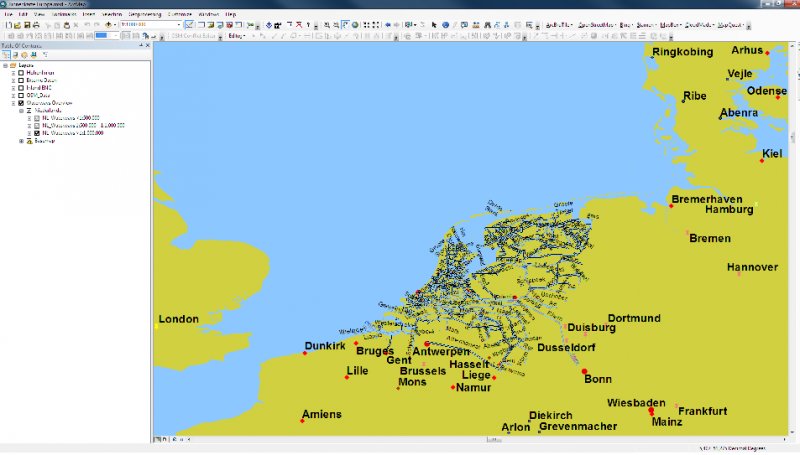
Task: Uncheck the Waterways Overview group layer
Action: 21,103
